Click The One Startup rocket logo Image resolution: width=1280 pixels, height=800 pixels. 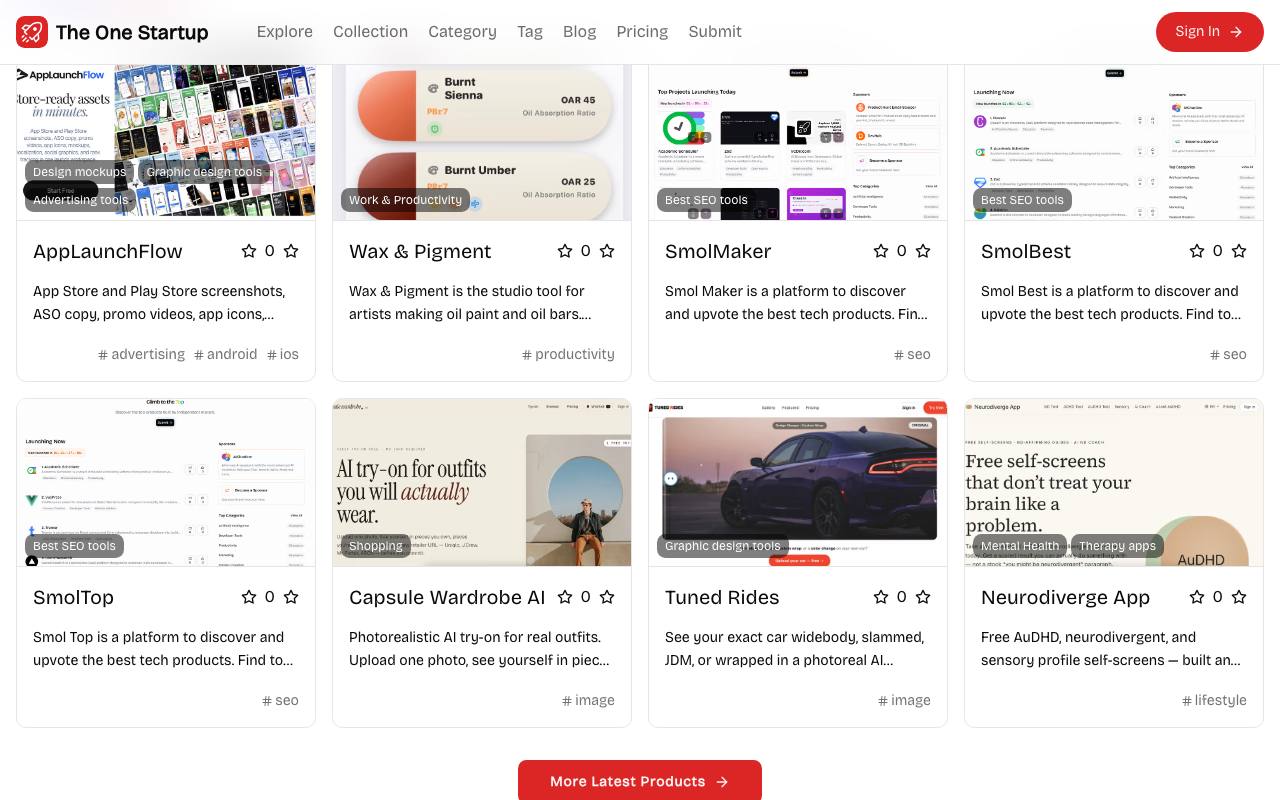click(x=32, y=32)
